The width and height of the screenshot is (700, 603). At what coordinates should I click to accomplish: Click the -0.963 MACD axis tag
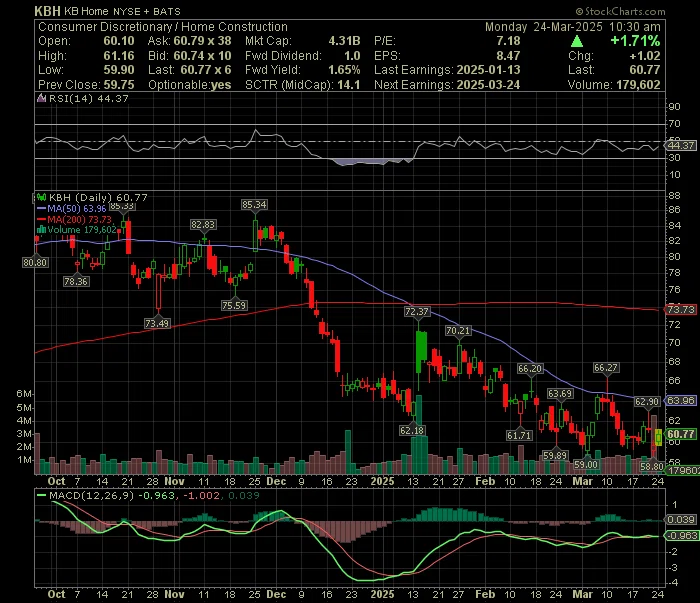680,535
